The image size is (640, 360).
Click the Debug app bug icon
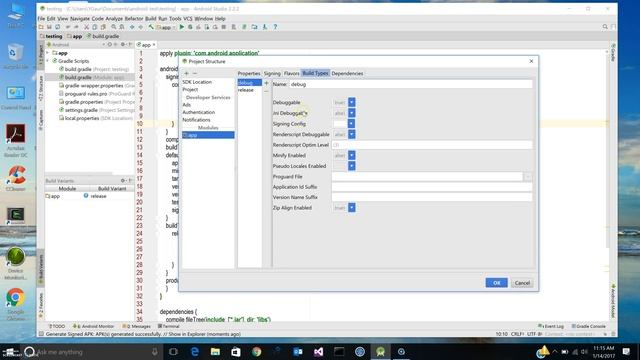(190, 27)
